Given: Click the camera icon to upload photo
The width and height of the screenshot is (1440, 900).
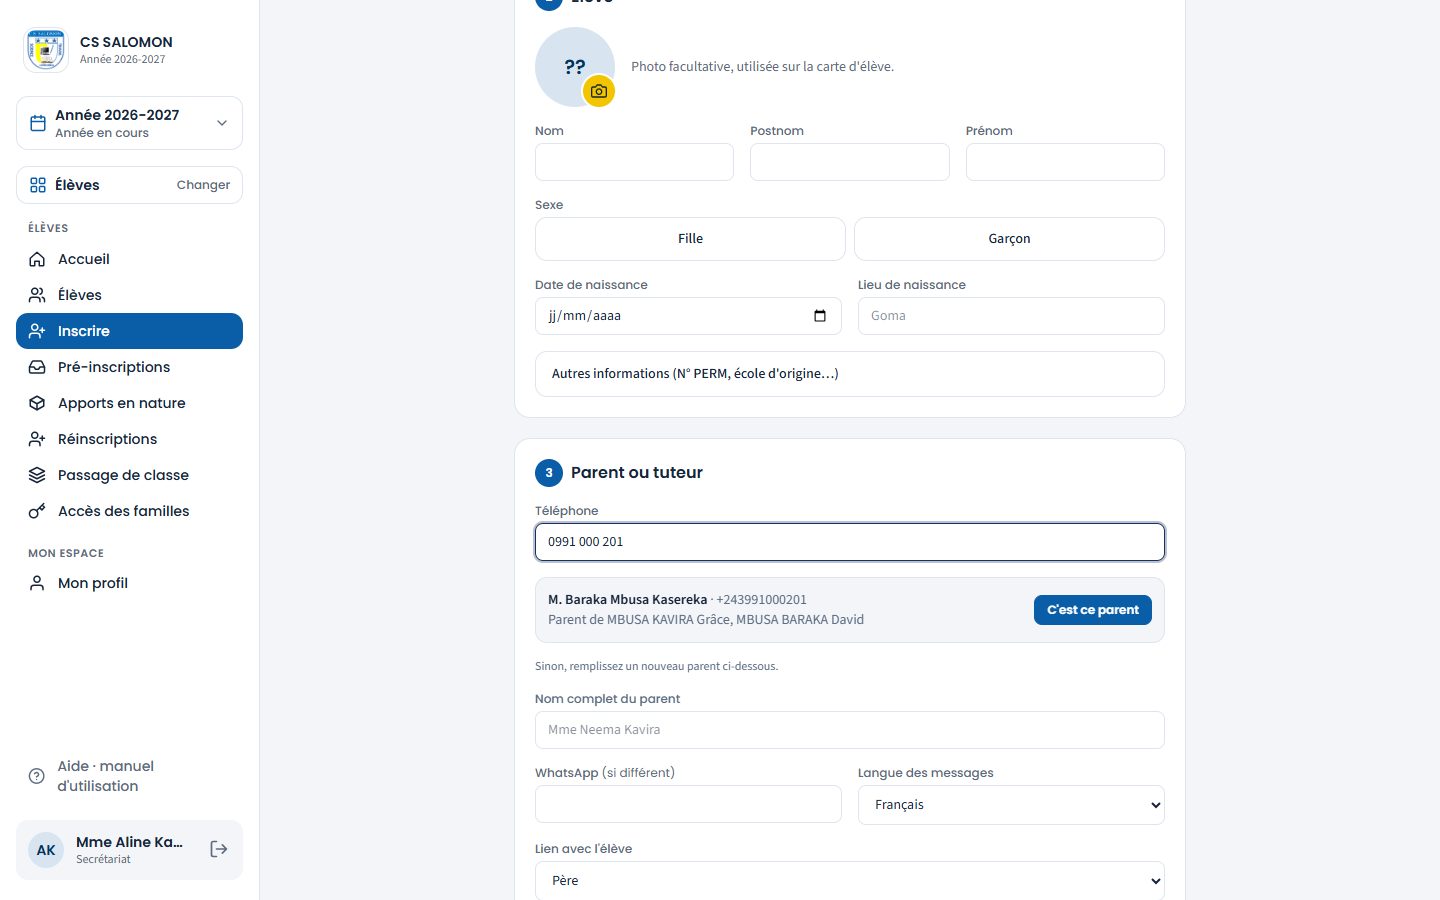Looking at the screenshot, I should coord(599,91).
